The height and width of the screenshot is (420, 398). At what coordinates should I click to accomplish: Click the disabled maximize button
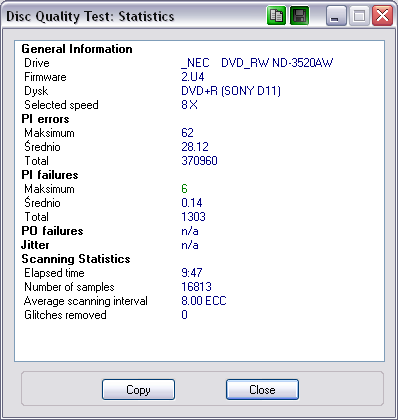(x=359, y=16)
